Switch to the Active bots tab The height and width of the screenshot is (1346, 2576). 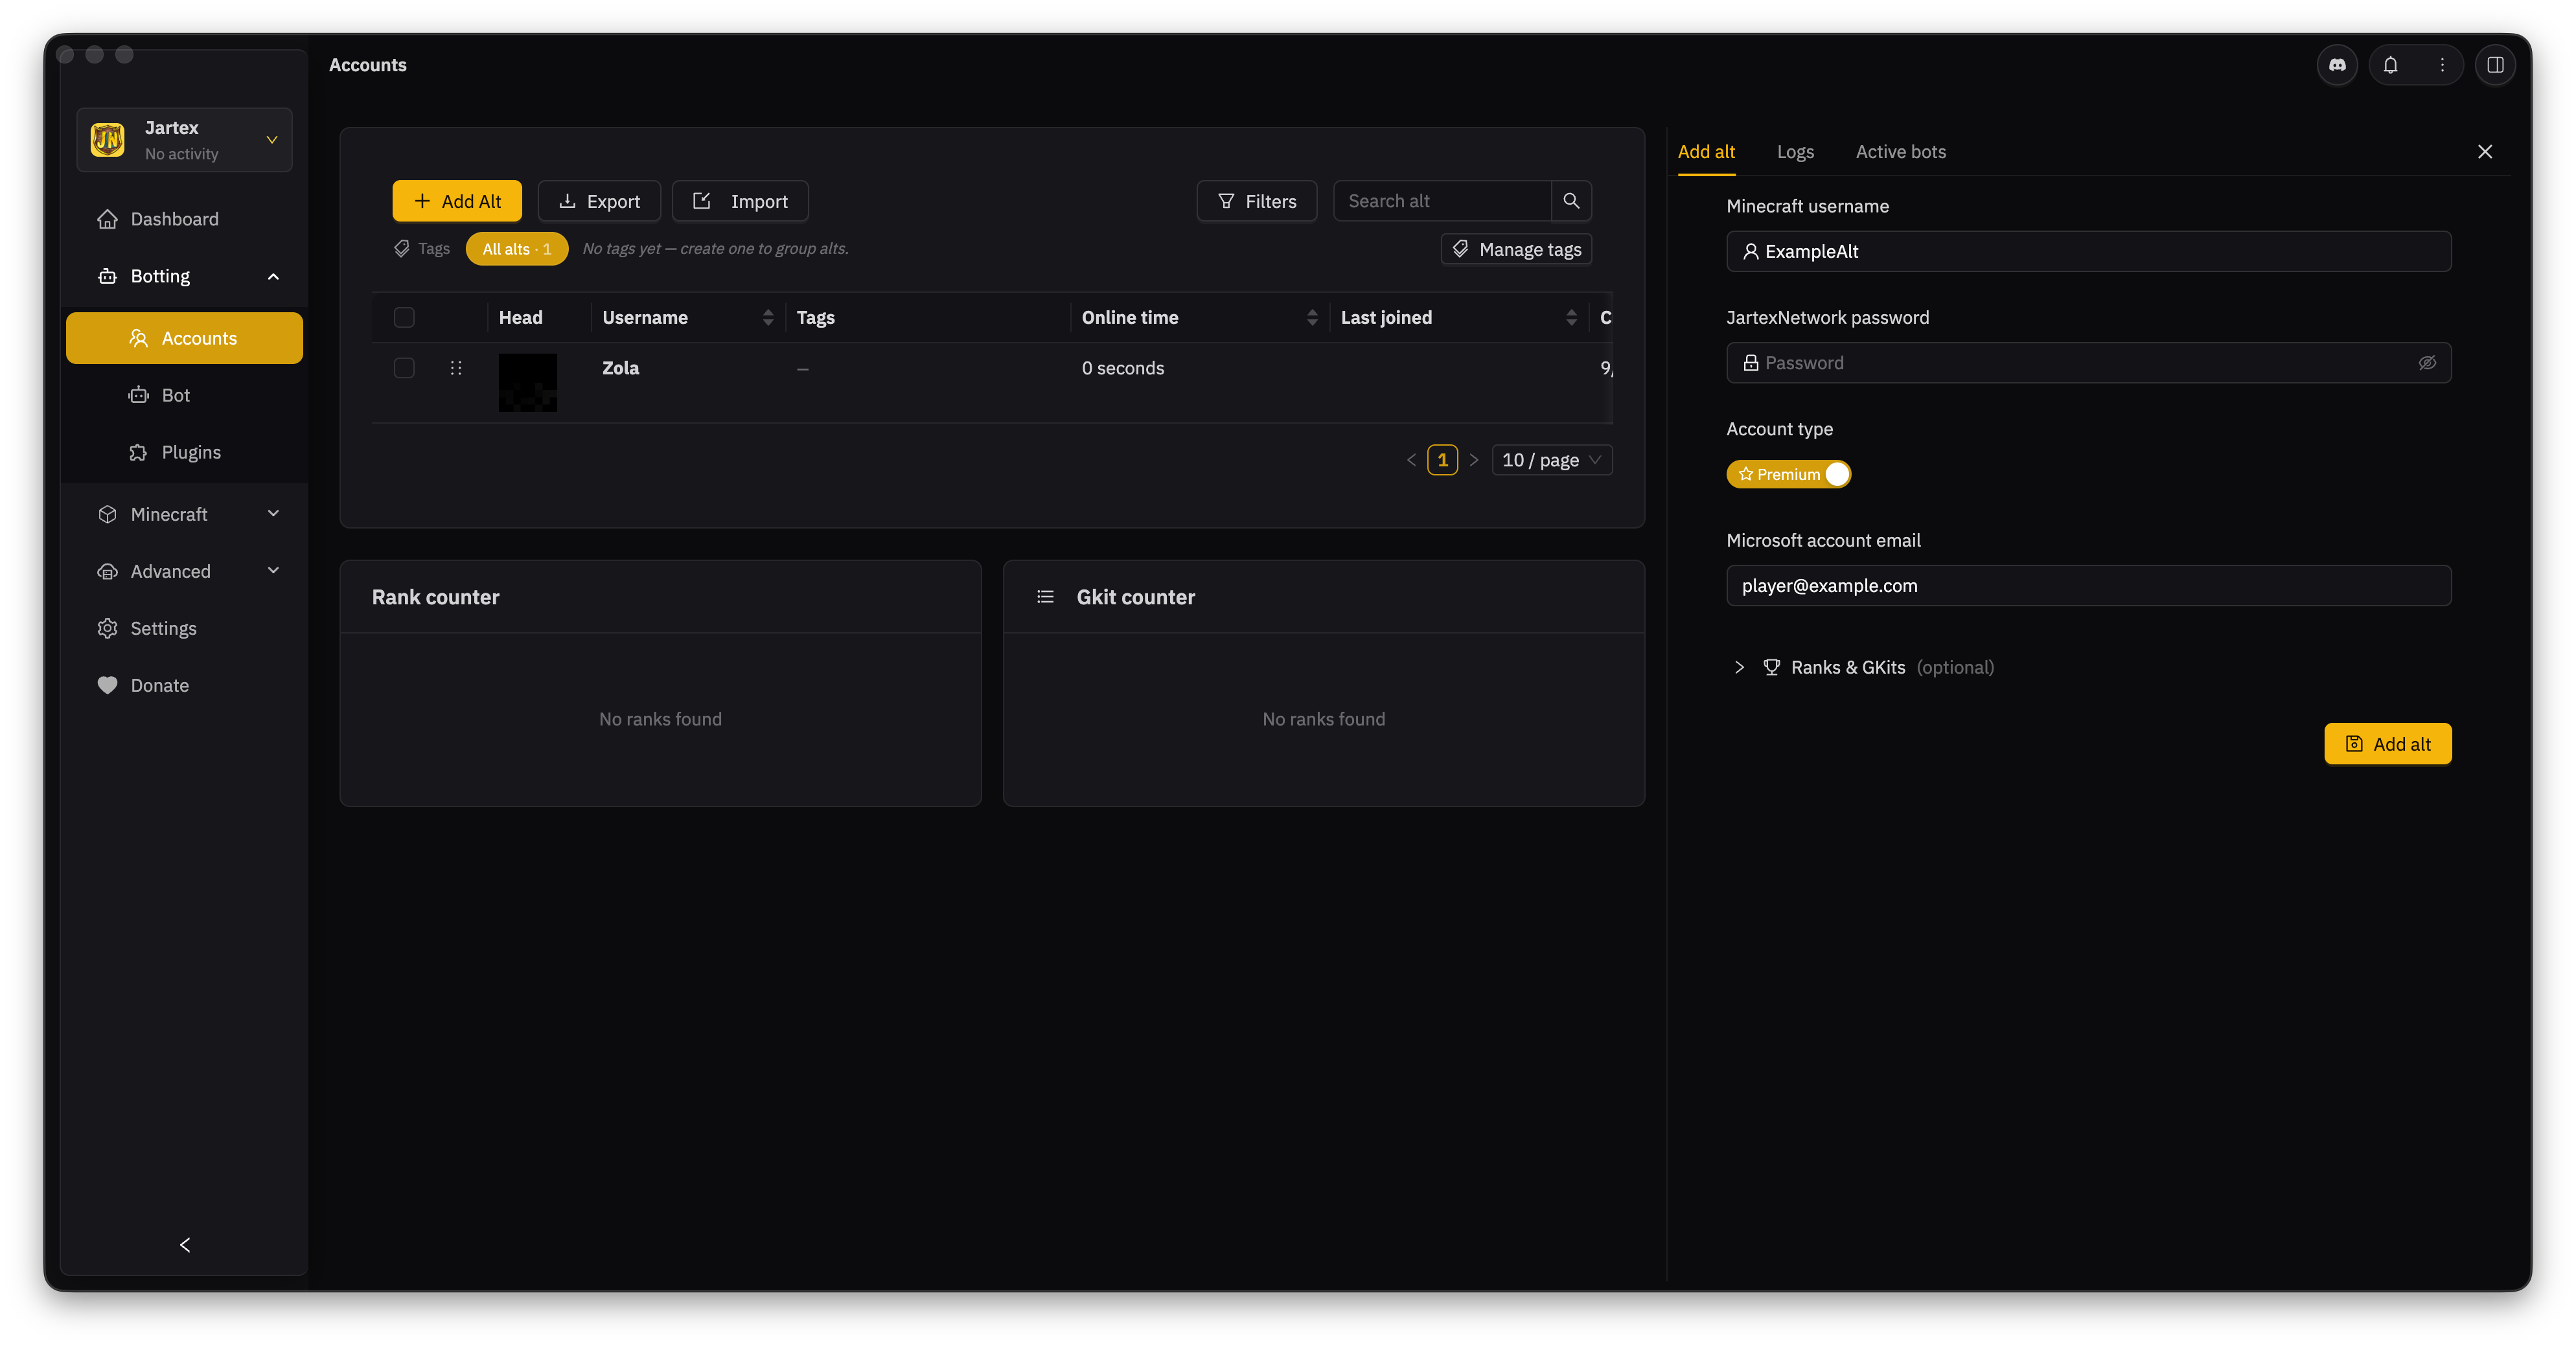click(x=1901, y=152)
